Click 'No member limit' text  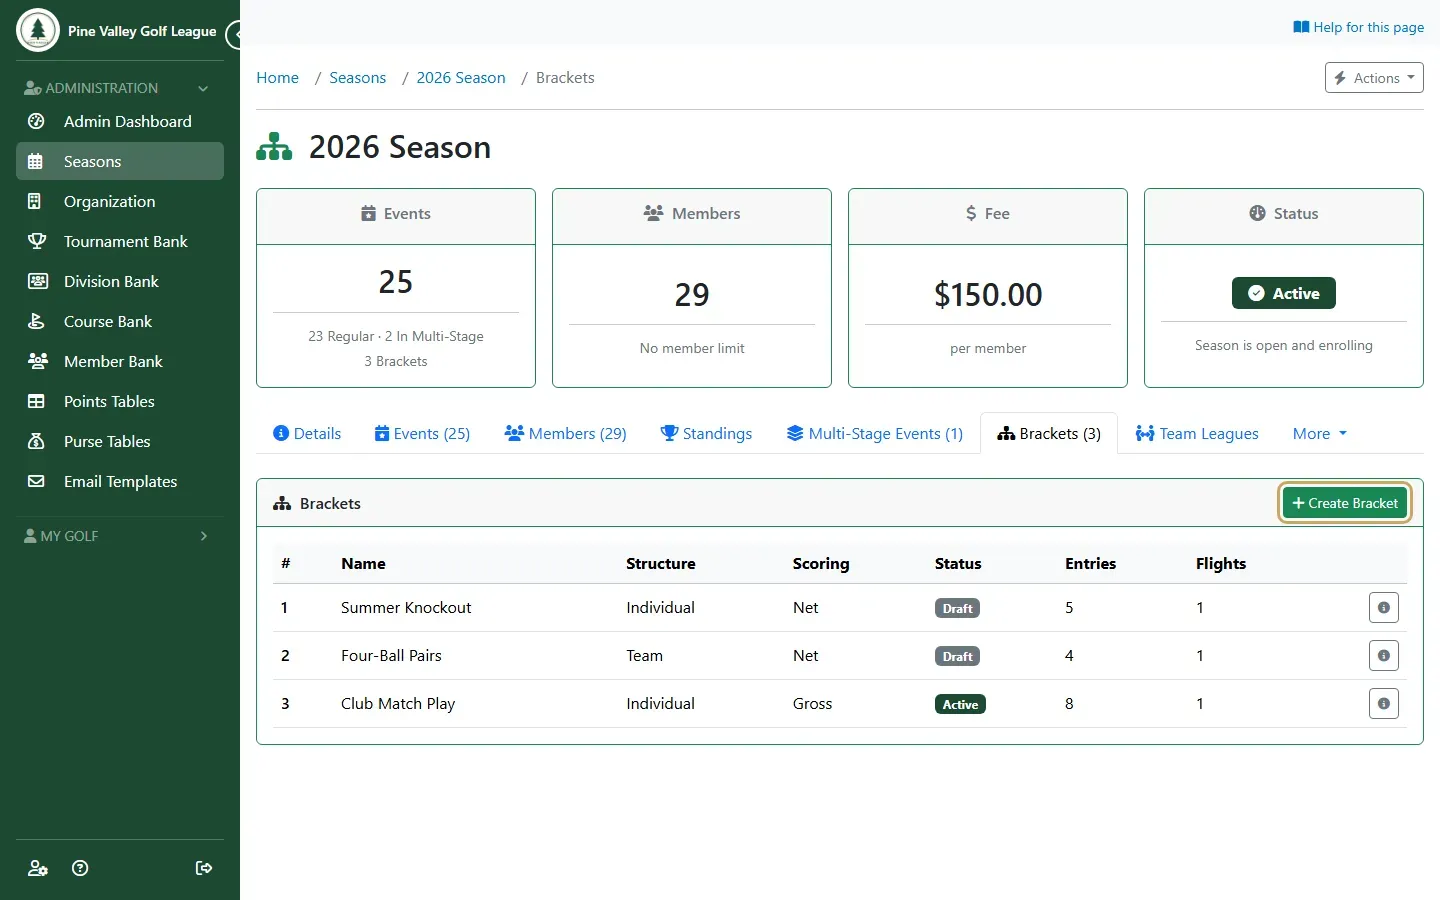click(692, 348)
